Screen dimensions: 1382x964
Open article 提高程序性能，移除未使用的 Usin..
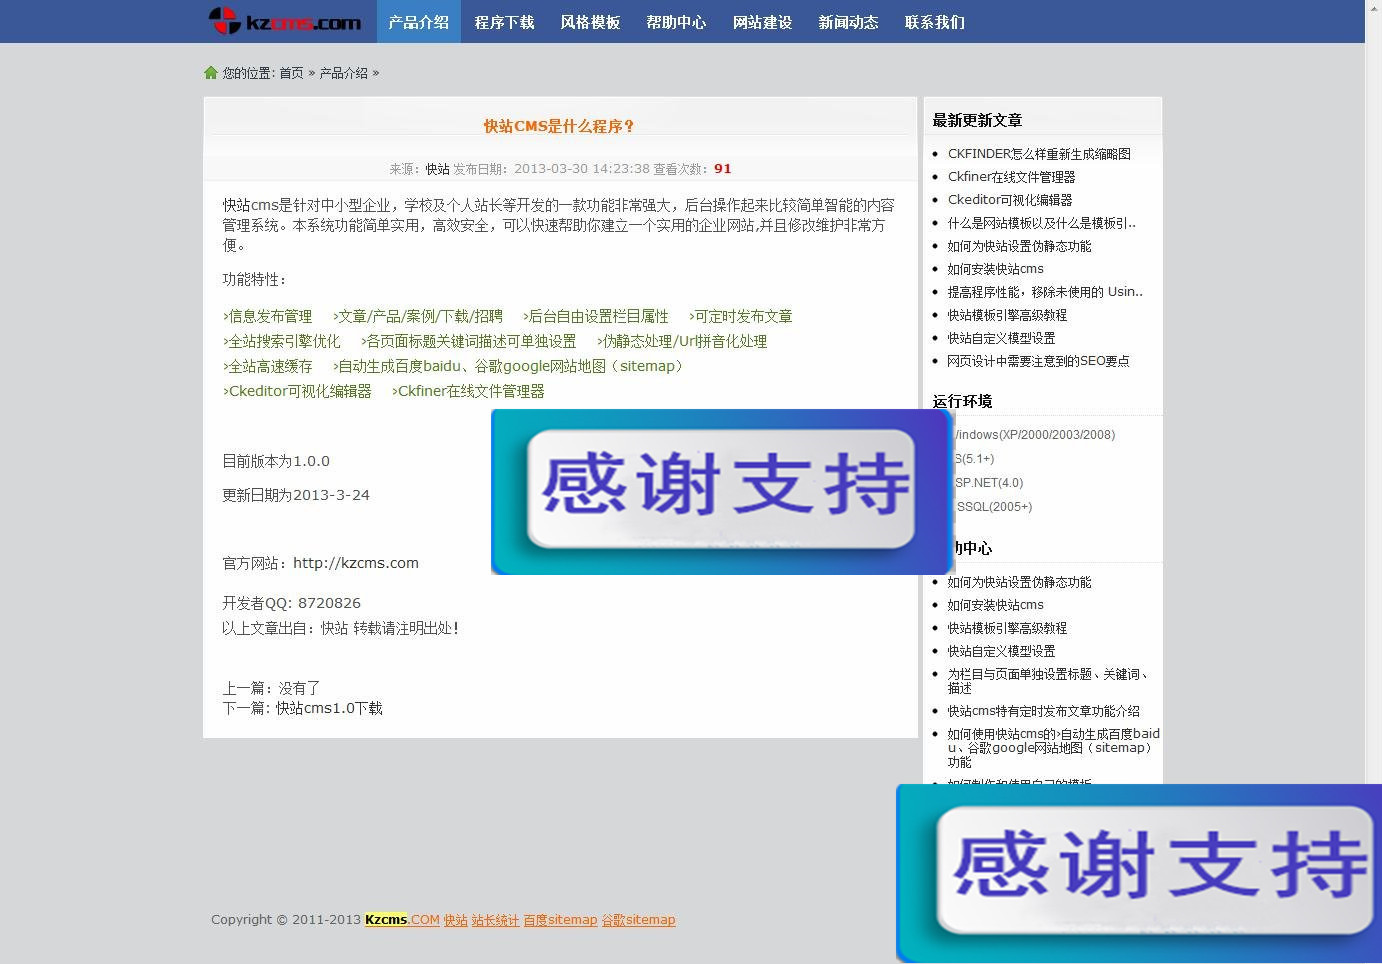coord(1045,292)
